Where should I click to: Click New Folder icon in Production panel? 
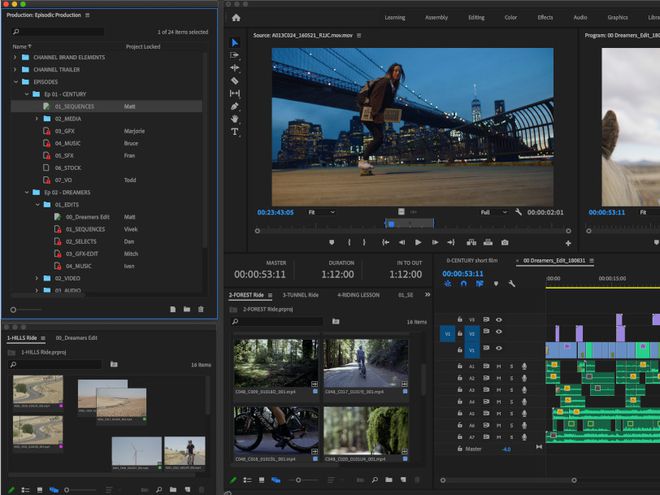pos(187,309)
